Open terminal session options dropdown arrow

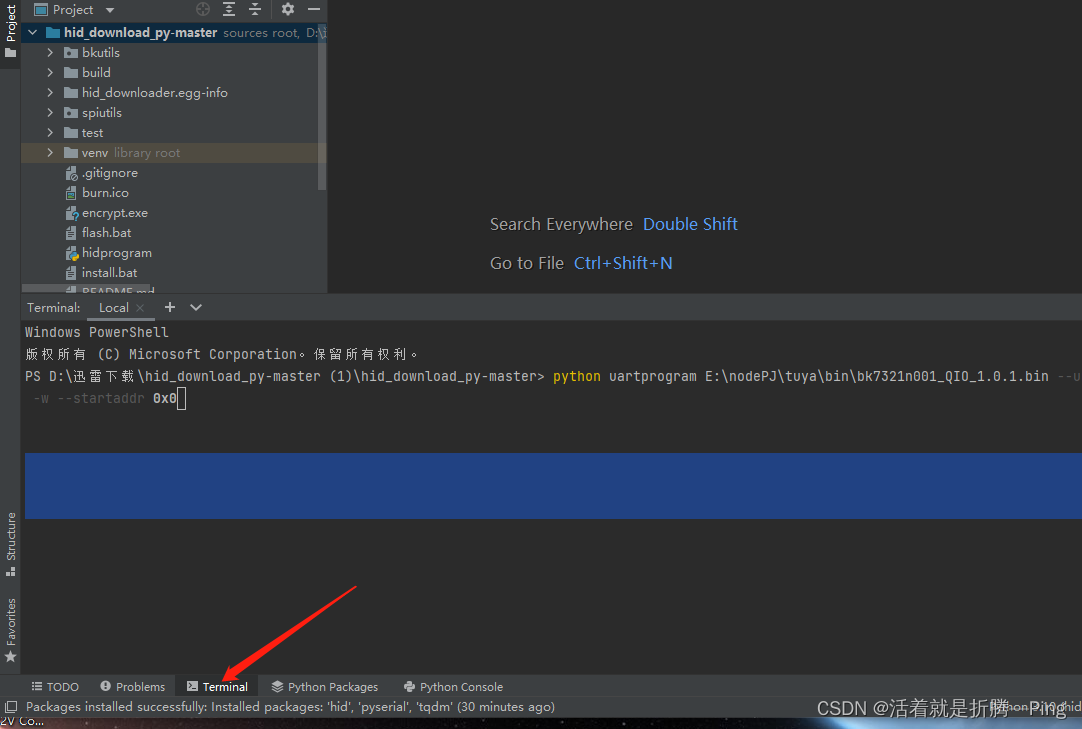tap(196, 307)
